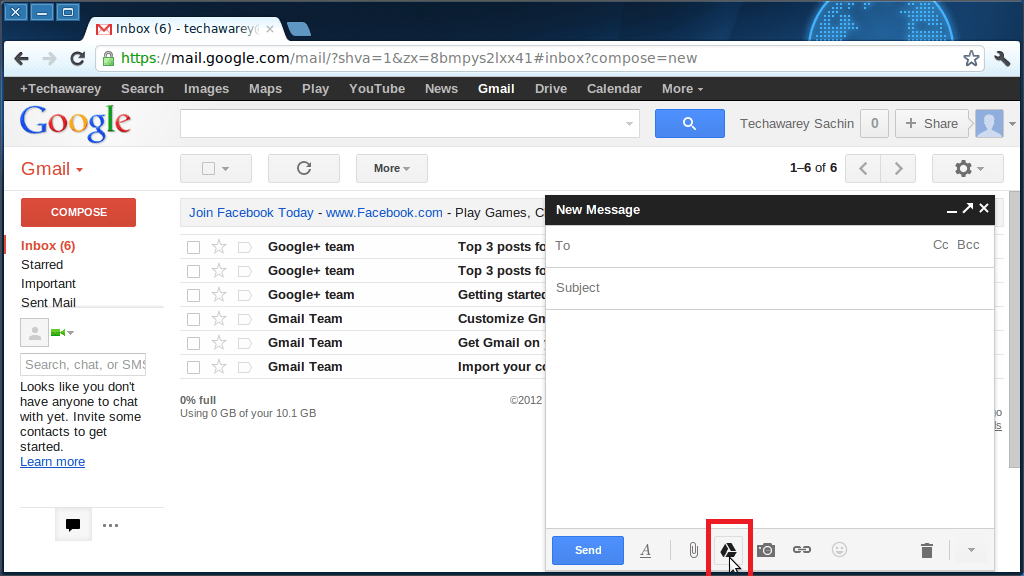This screenshot has height=576, width=1024.
Task: Refresh the inbox with circular arrow button
Action: 304,168
